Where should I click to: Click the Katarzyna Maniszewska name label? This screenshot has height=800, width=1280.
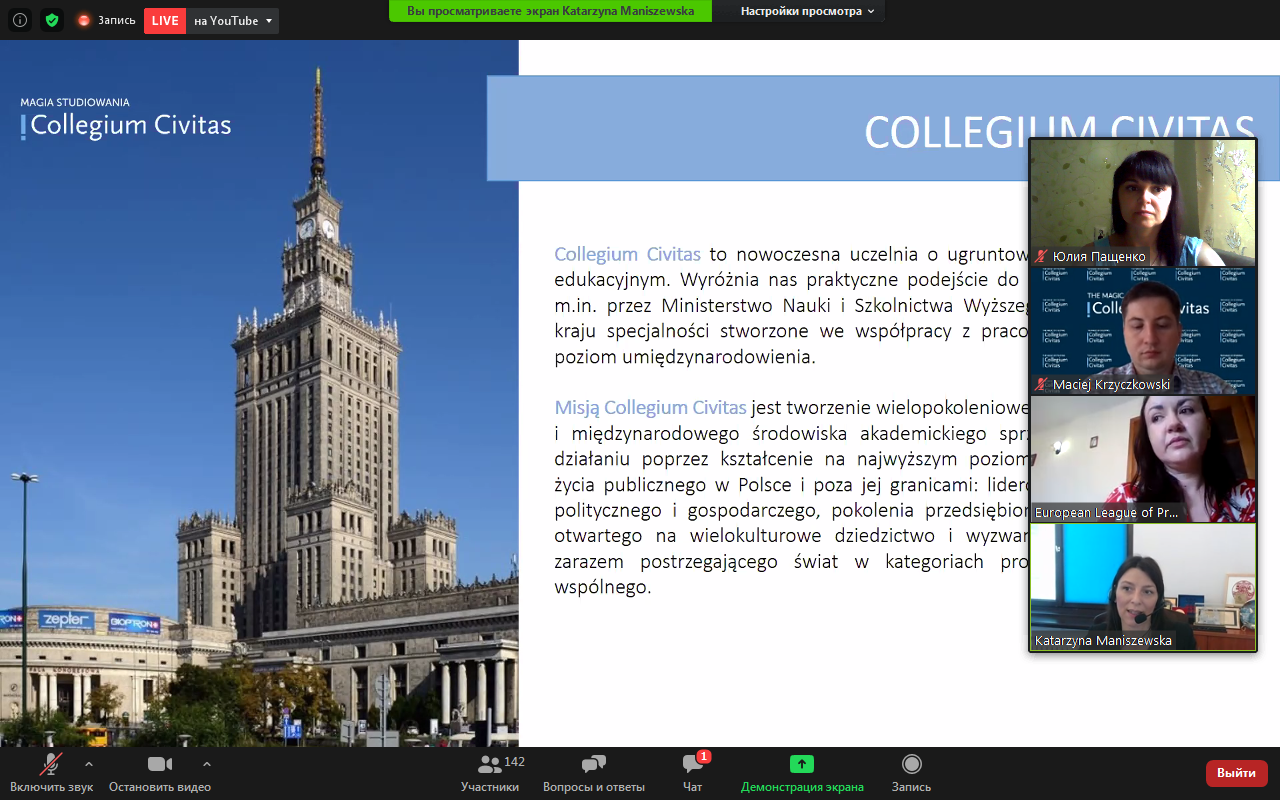coord(1103,641)
